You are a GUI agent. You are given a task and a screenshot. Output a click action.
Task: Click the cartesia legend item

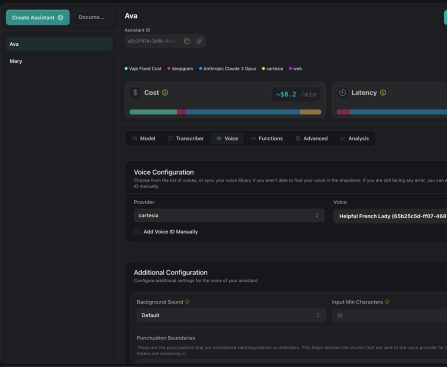click(272, 69)
